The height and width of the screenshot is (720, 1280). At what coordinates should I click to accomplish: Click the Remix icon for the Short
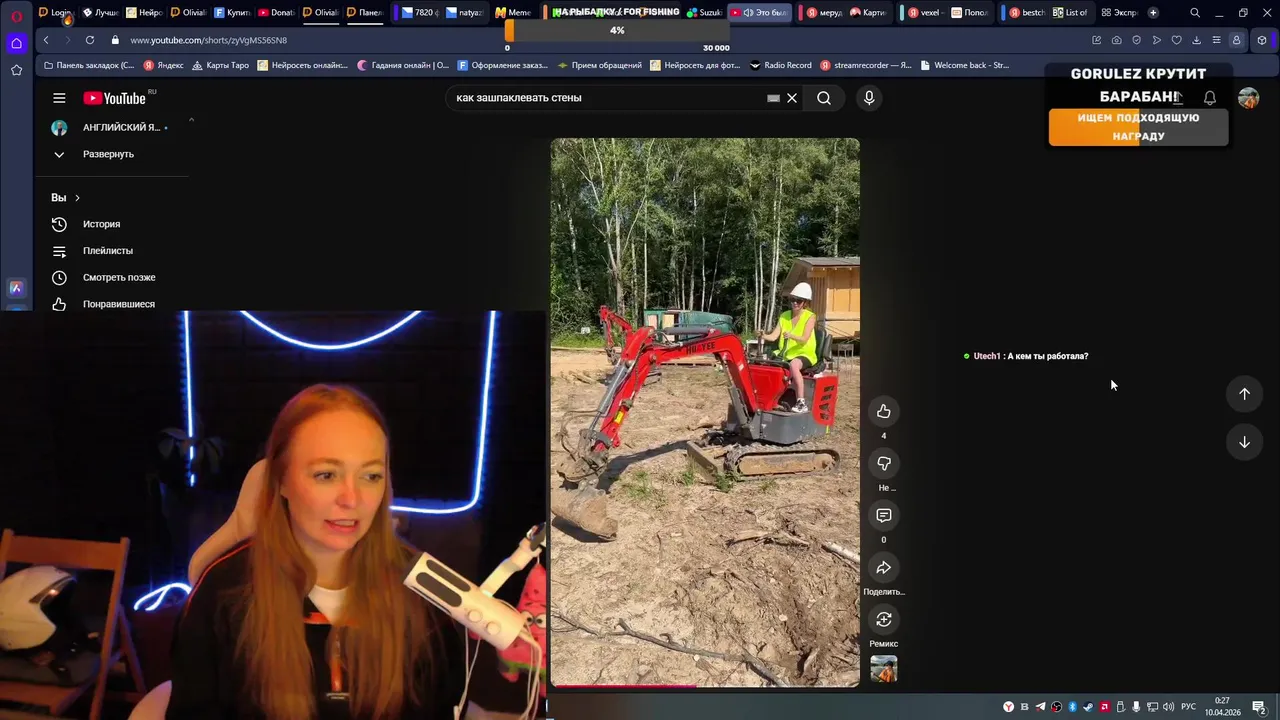(x=884, y=619)
